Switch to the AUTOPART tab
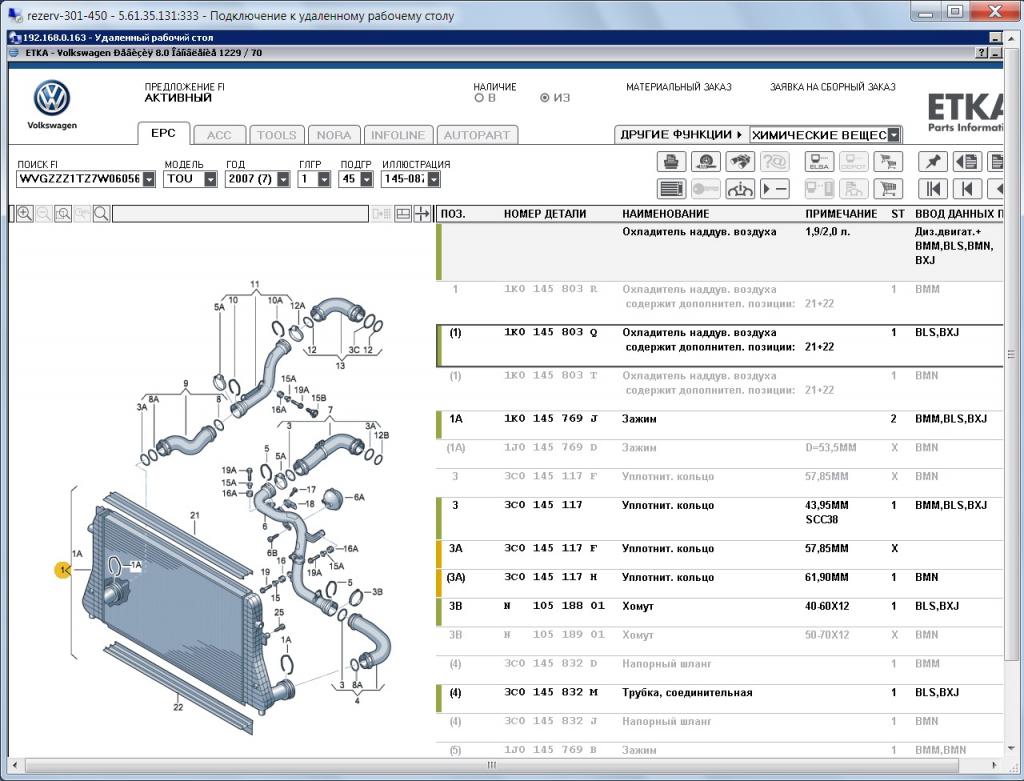The width and height of the screenshot is (1024, 781). [x=477, y=135]
